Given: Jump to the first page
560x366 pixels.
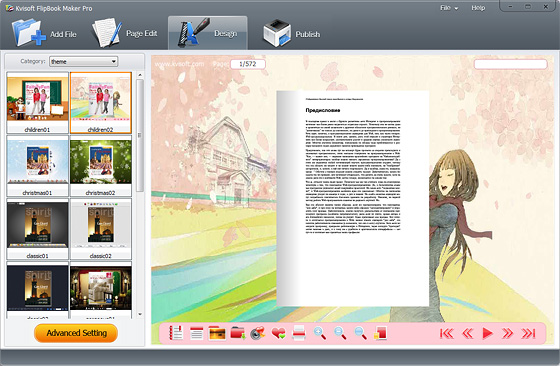Looking at the screenshot, I should 447,333.
